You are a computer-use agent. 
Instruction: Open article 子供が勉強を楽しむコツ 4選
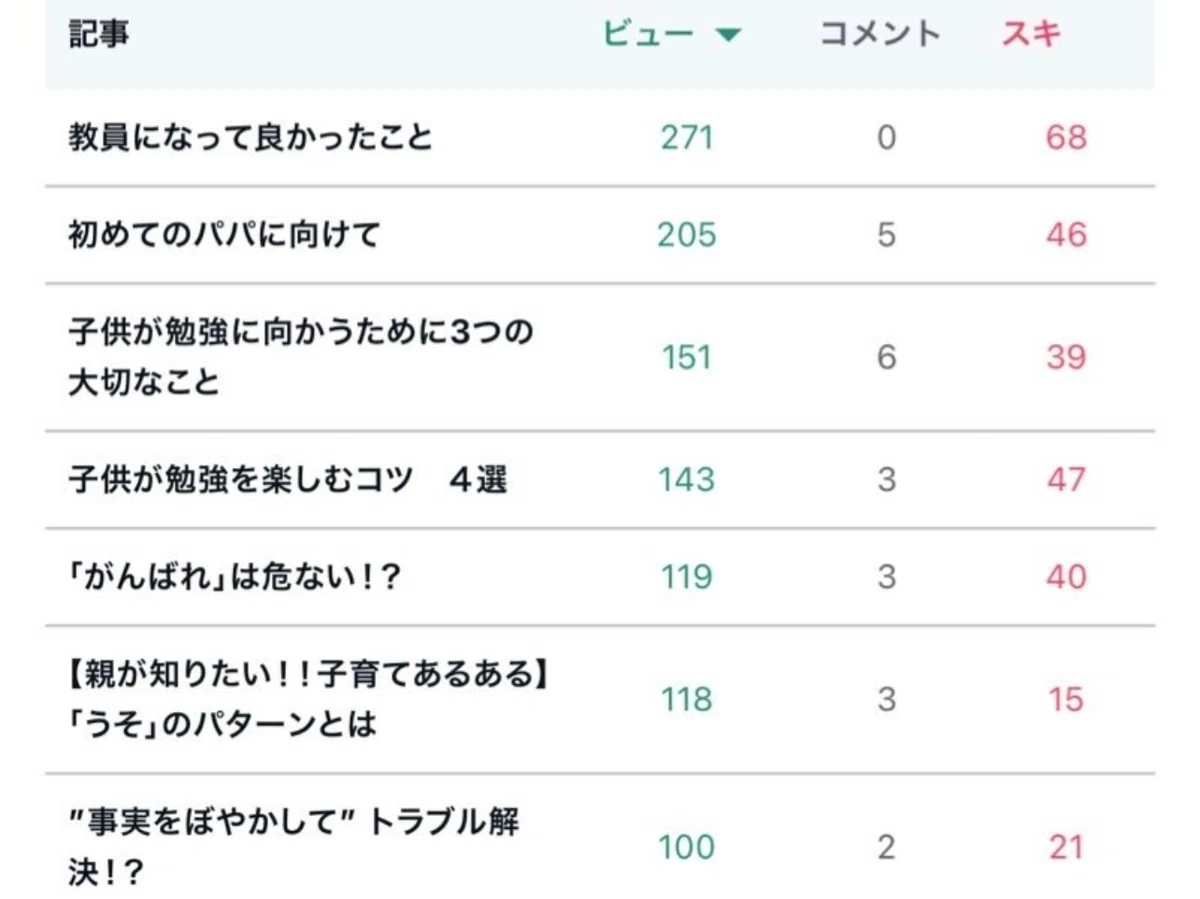pyautogui.click(x=288, y=480)
